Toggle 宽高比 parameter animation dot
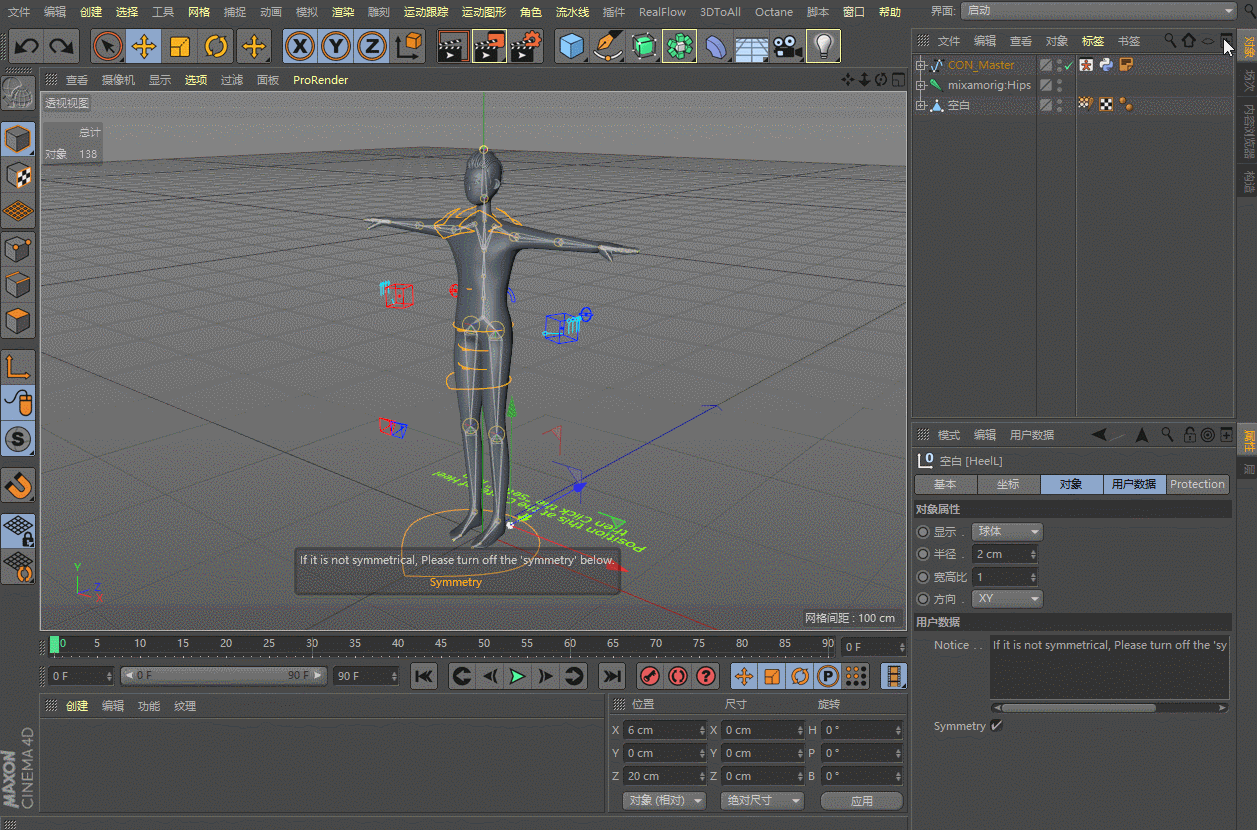 [x=922, y=577]
